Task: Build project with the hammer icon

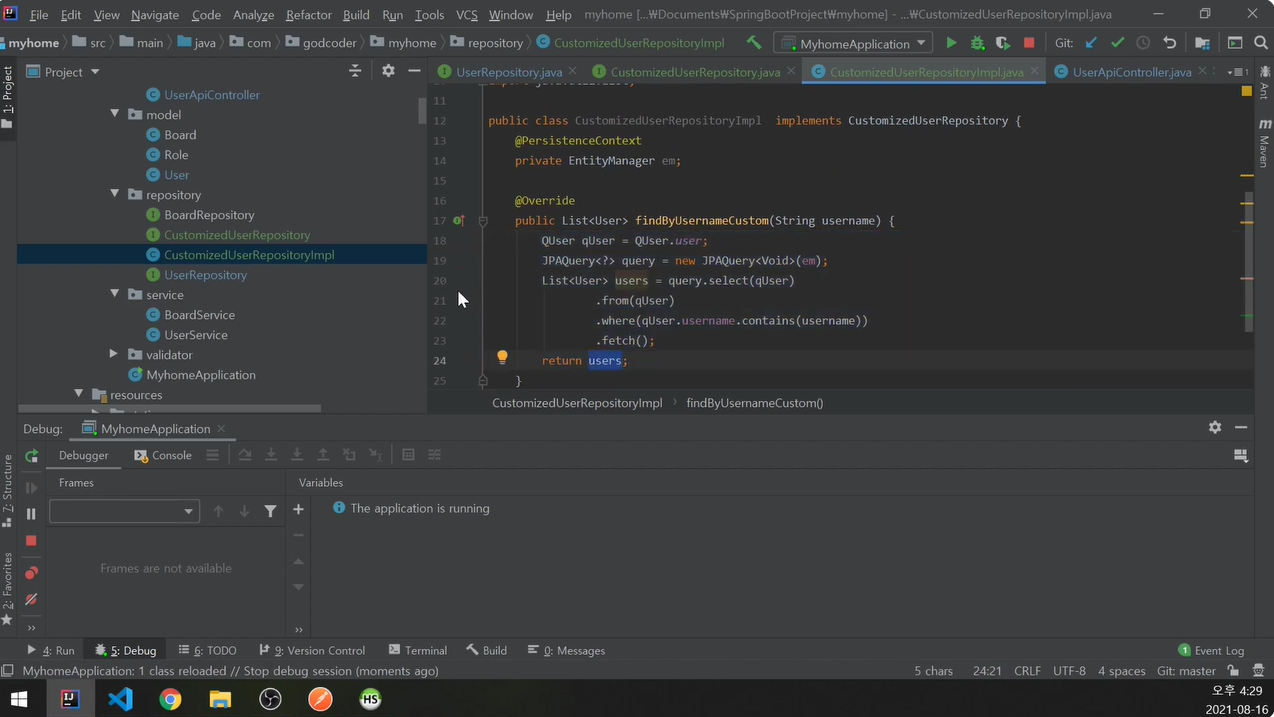Action: coord(754,43)
